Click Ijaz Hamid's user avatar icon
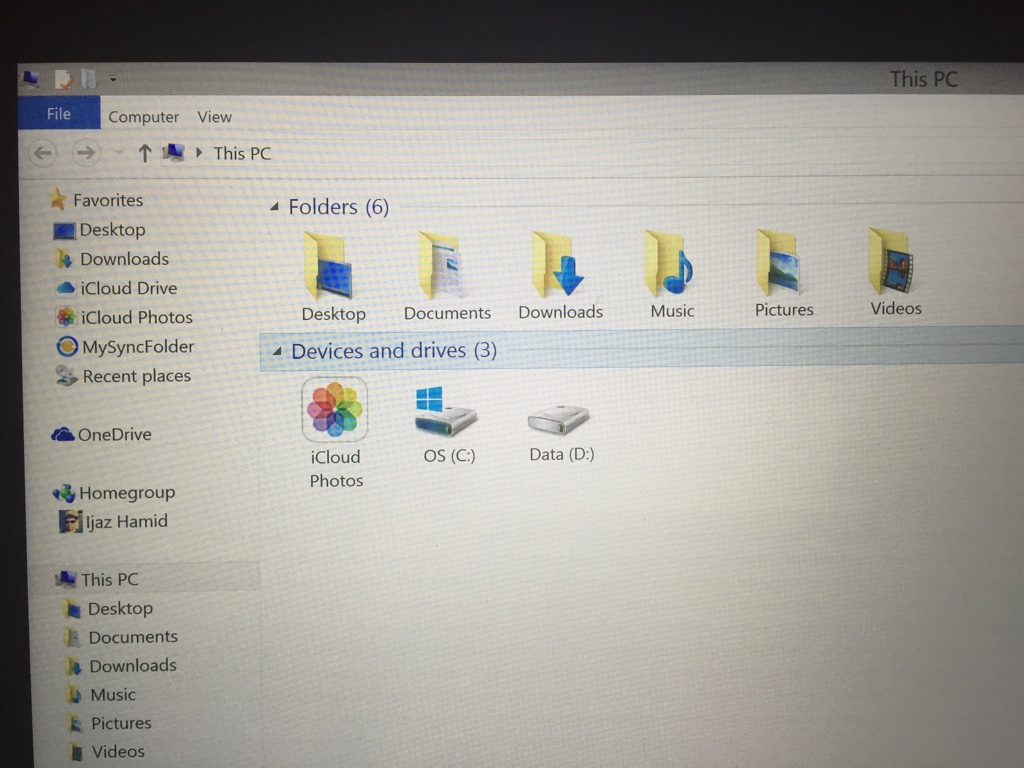The height and width of the screenshot is (768, 1024). 70,521
